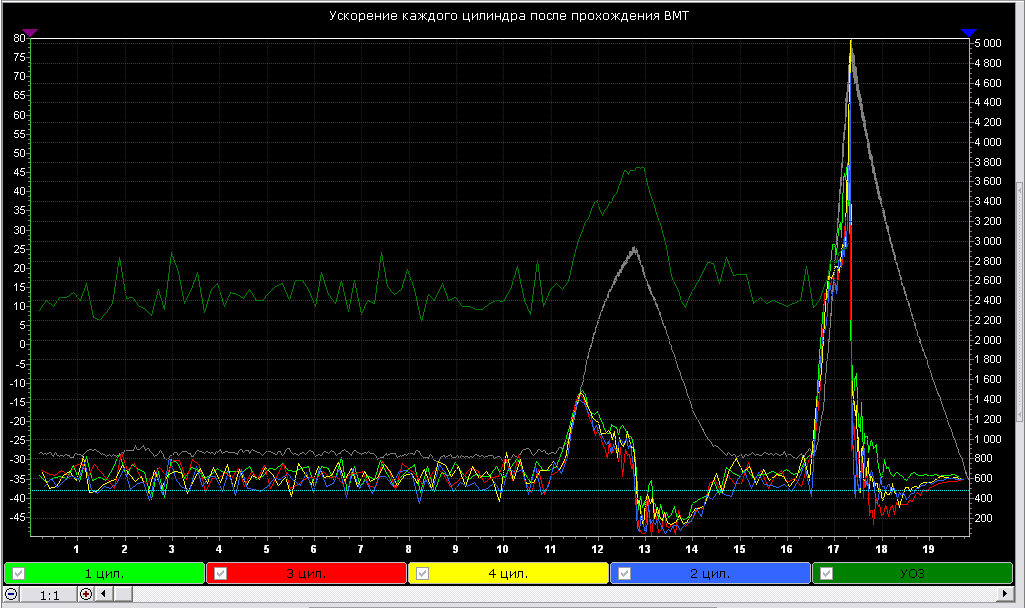Toggle the '2 цил.' series checkbox
The image size is (1025, 608).
[x=624, y=573]
